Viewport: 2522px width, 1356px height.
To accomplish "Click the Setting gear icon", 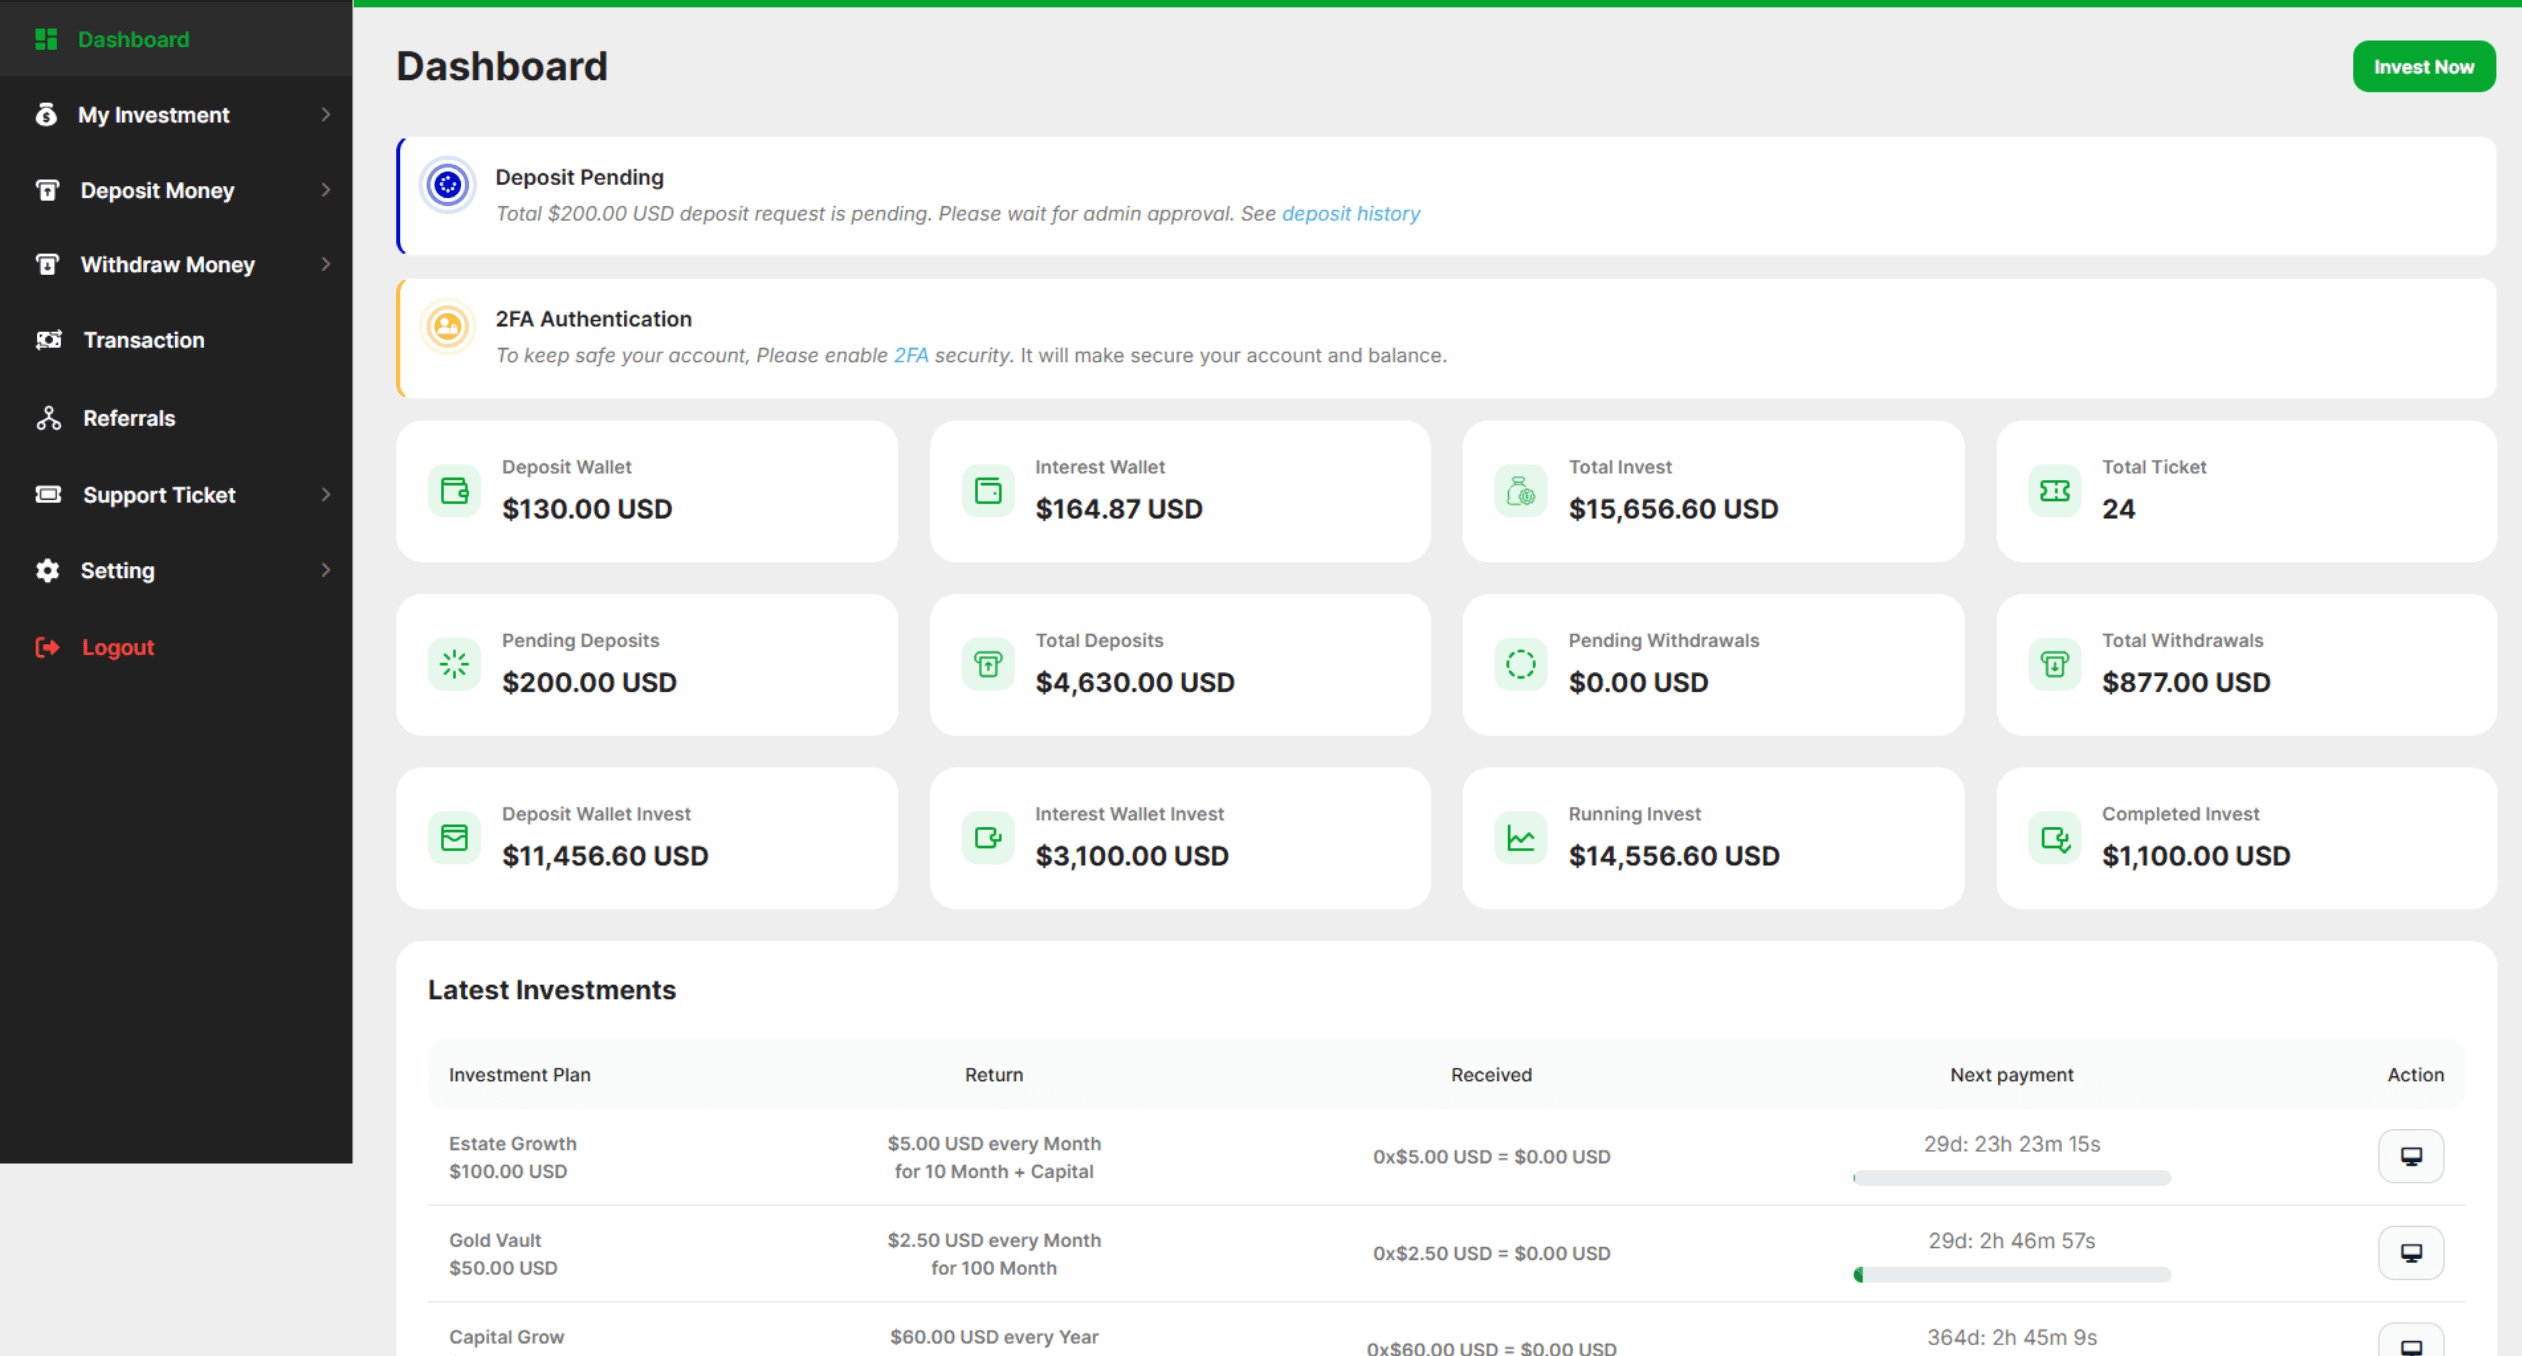I will coord(47,570).
